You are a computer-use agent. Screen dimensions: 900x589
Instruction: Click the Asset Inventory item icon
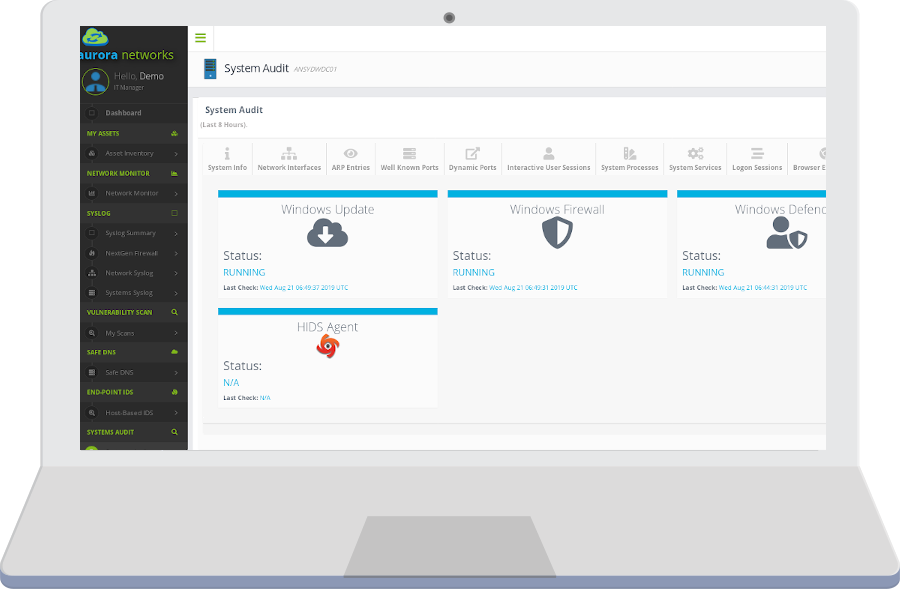[92, 153]
